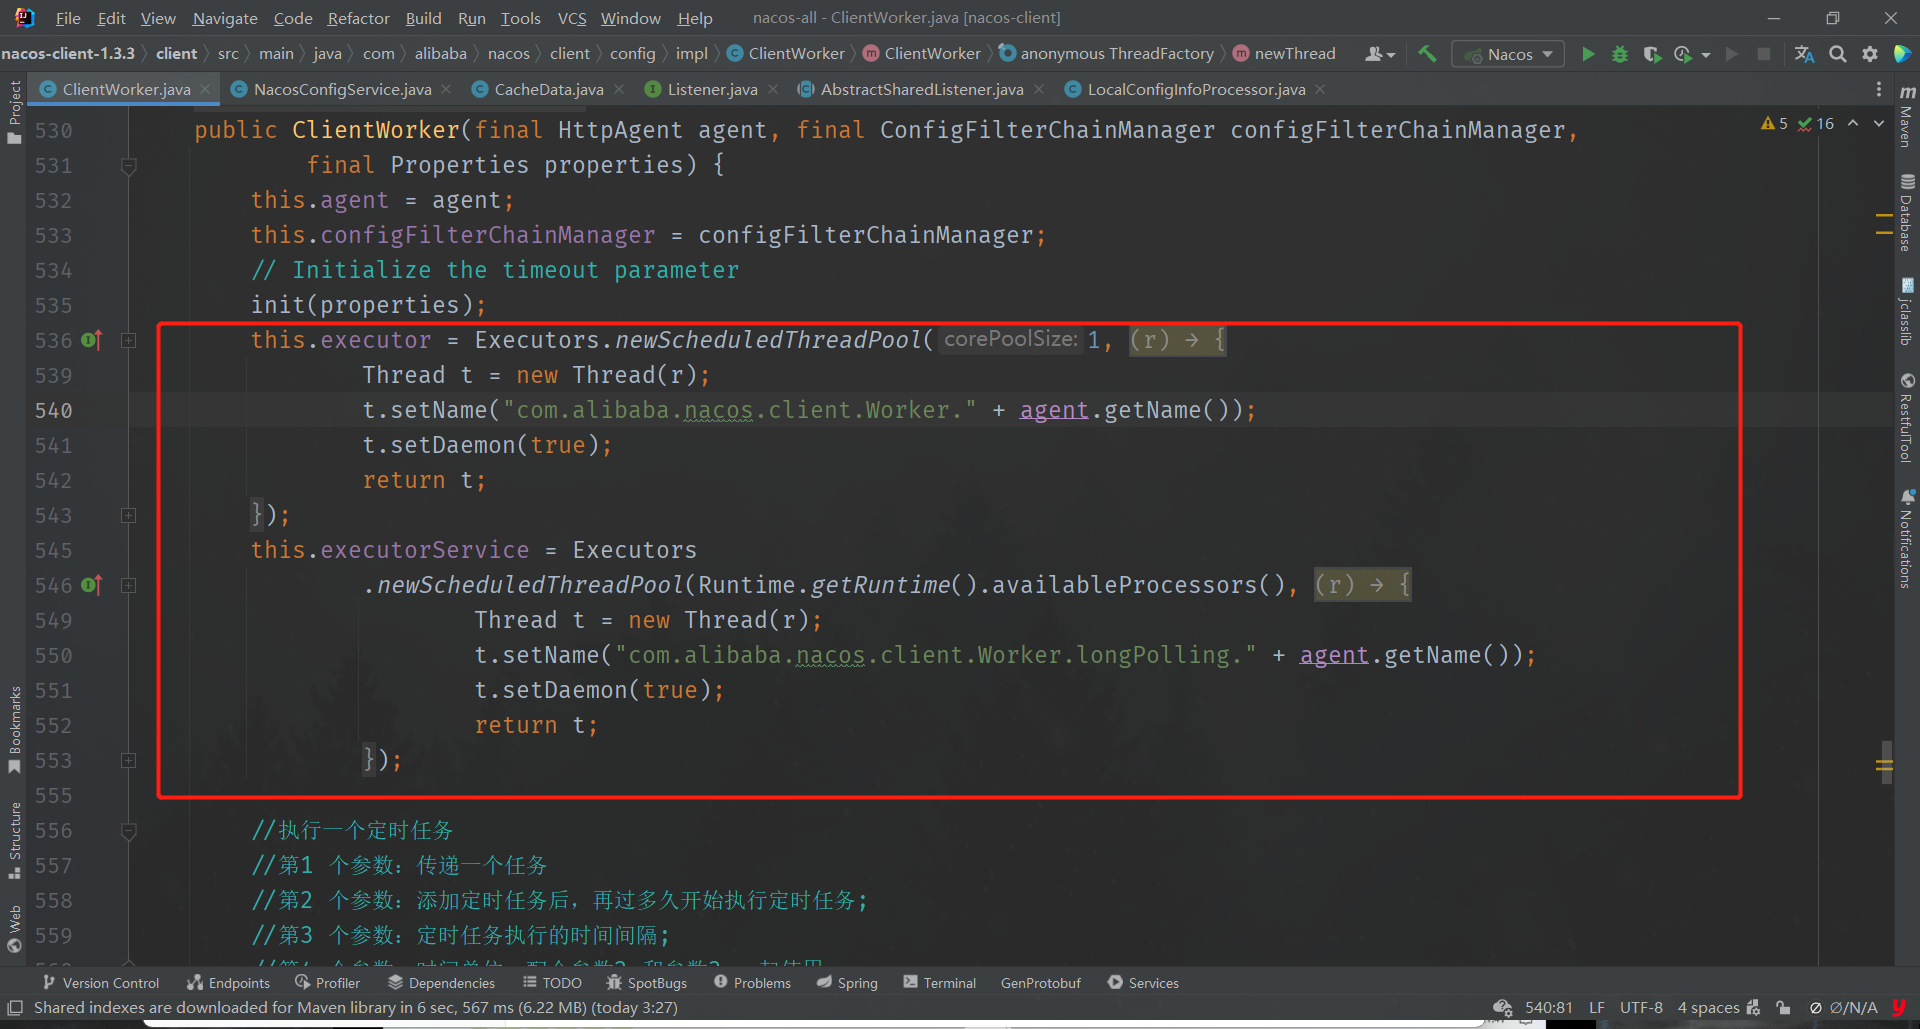Toggle read-only lock in status bar

[1783, 1008]
